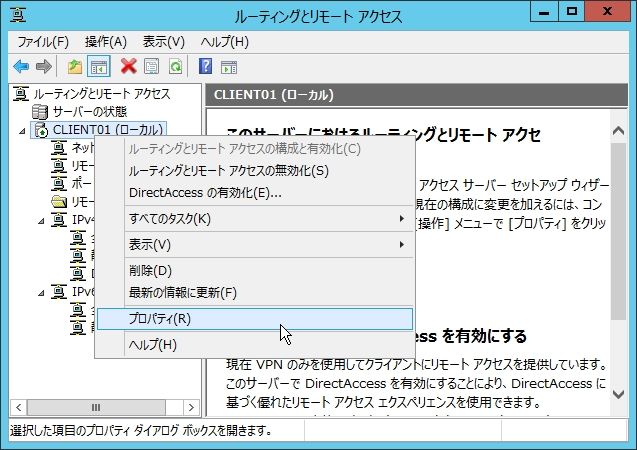The height and width of the screenshot is (450, 637).
Task: Click the right pane scroll down arrow
Action: click(x=618, y=394)
